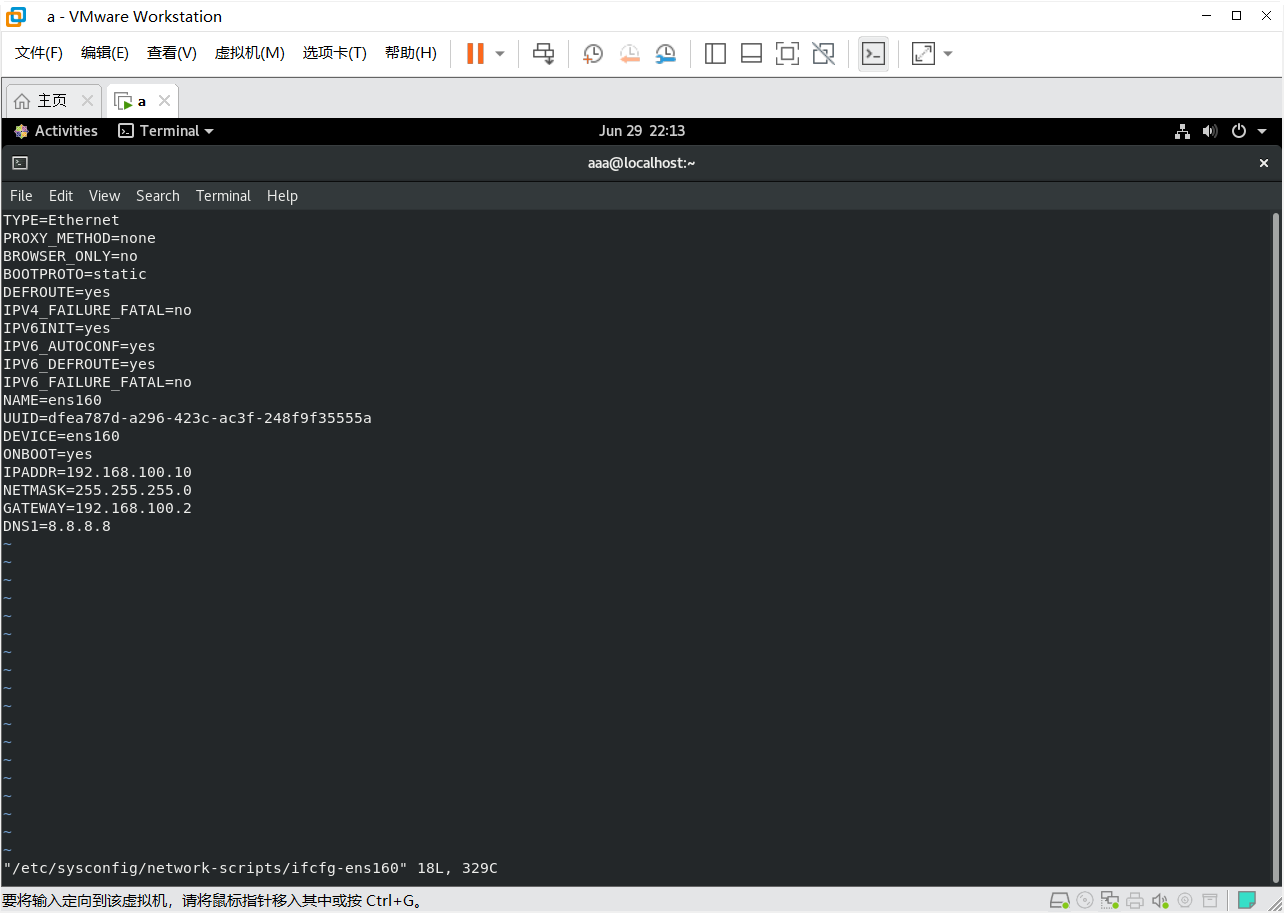The image size is (1284, 913).
Task: Click the TYPE=Ethernet line
Action: click(61, 220)
